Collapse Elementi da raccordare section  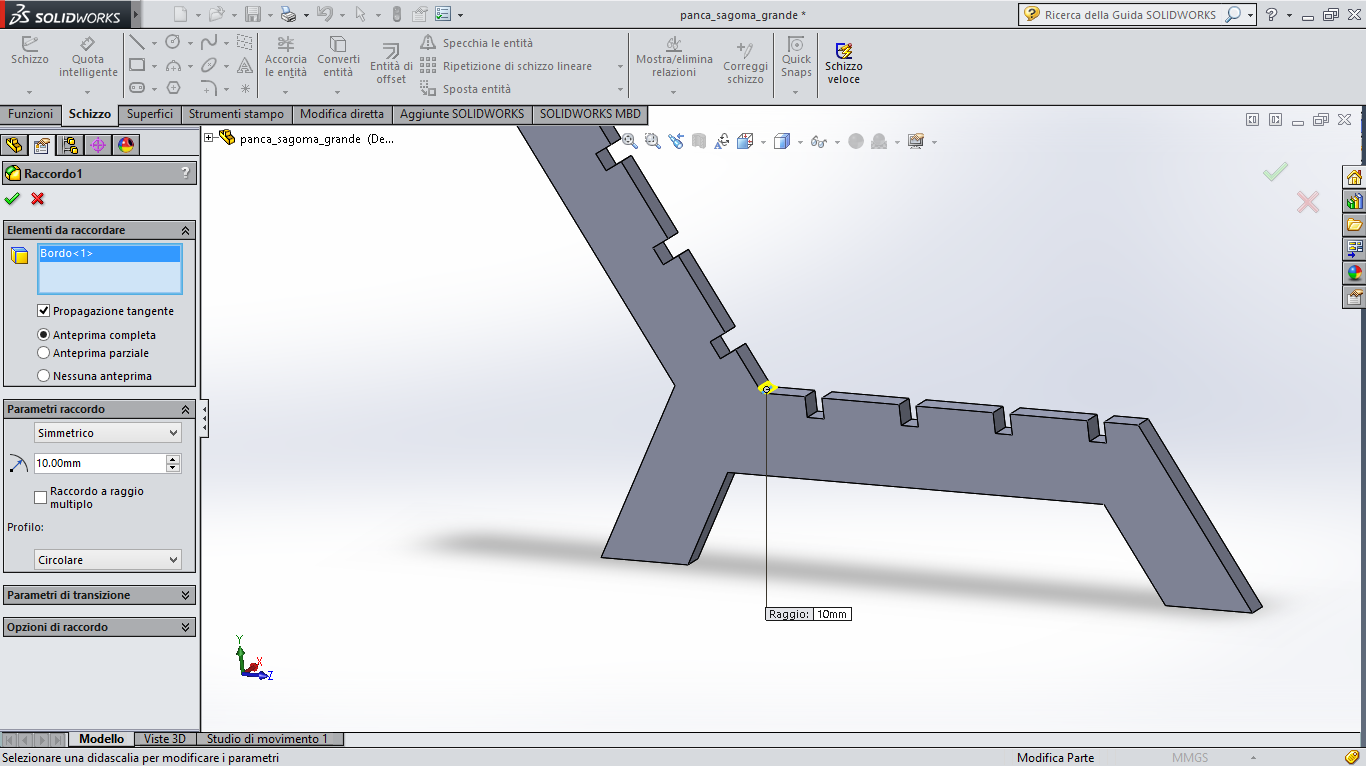click(x=185, y=230)
